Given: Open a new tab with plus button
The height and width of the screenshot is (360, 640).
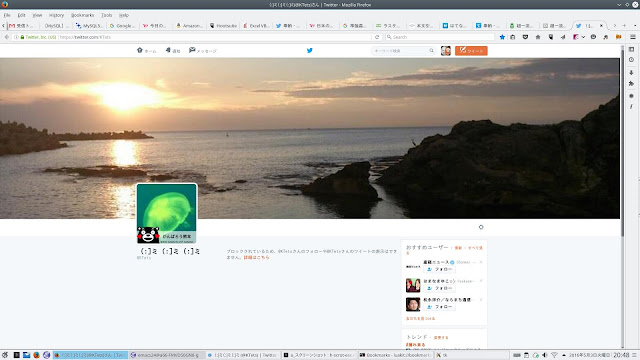Looking at the screenshot, I should tap(624, 25).
